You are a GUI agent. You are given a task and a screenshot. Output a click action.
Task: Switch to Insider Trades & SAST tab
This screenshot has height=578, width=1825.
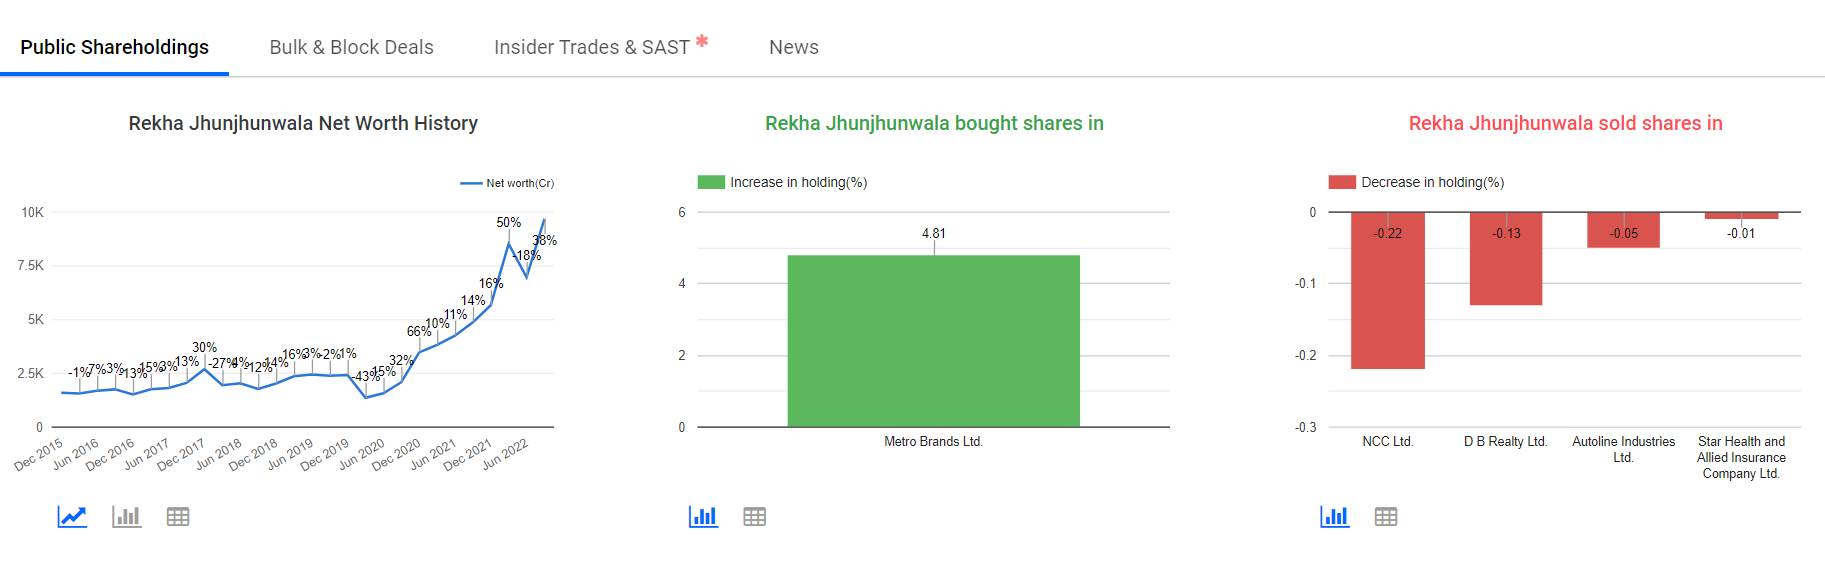click(591, 47)
